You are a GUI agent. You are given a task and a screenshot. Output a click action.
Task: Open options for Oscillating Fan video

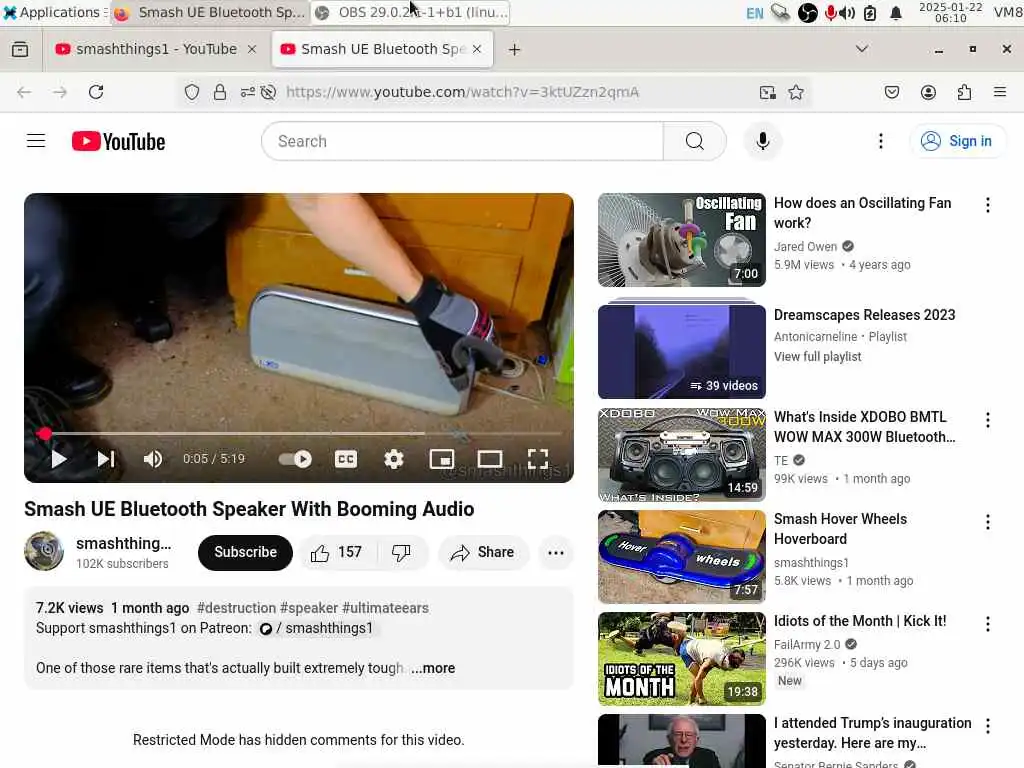[x=987, y=205]
